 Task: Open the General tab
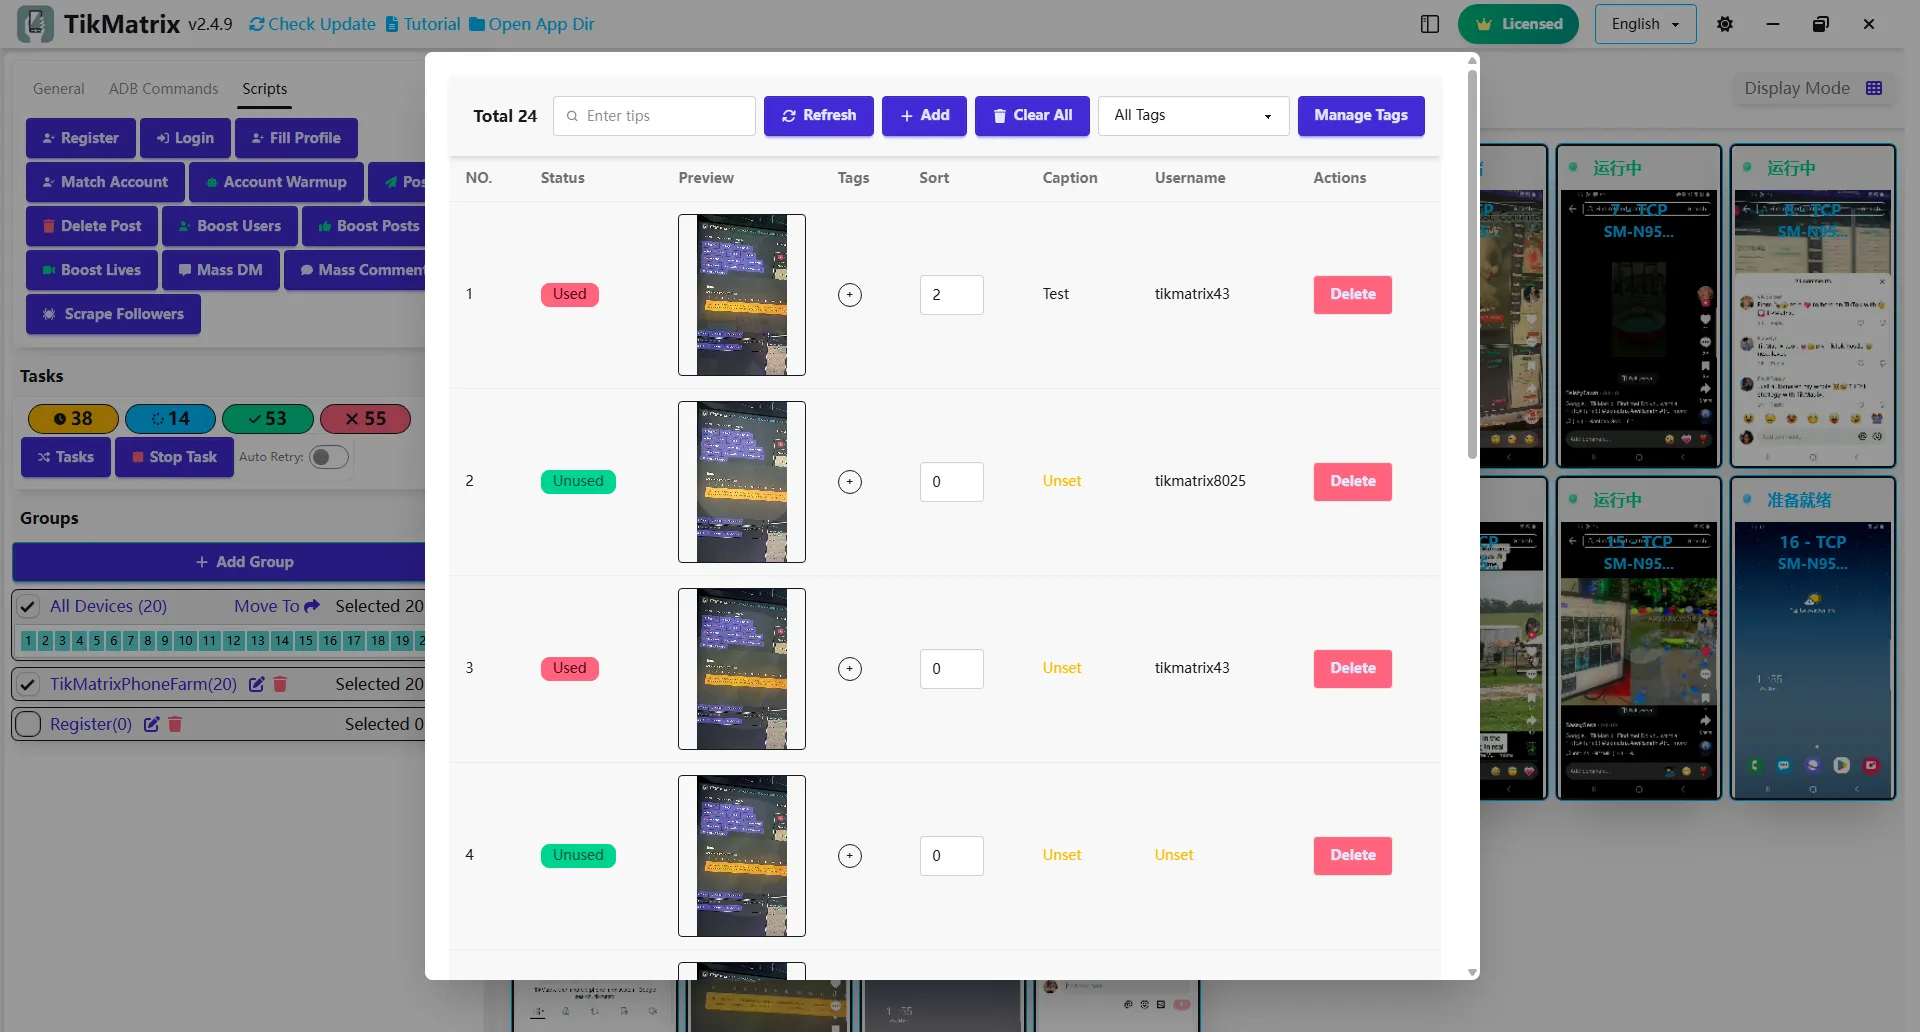coord(58,89)
